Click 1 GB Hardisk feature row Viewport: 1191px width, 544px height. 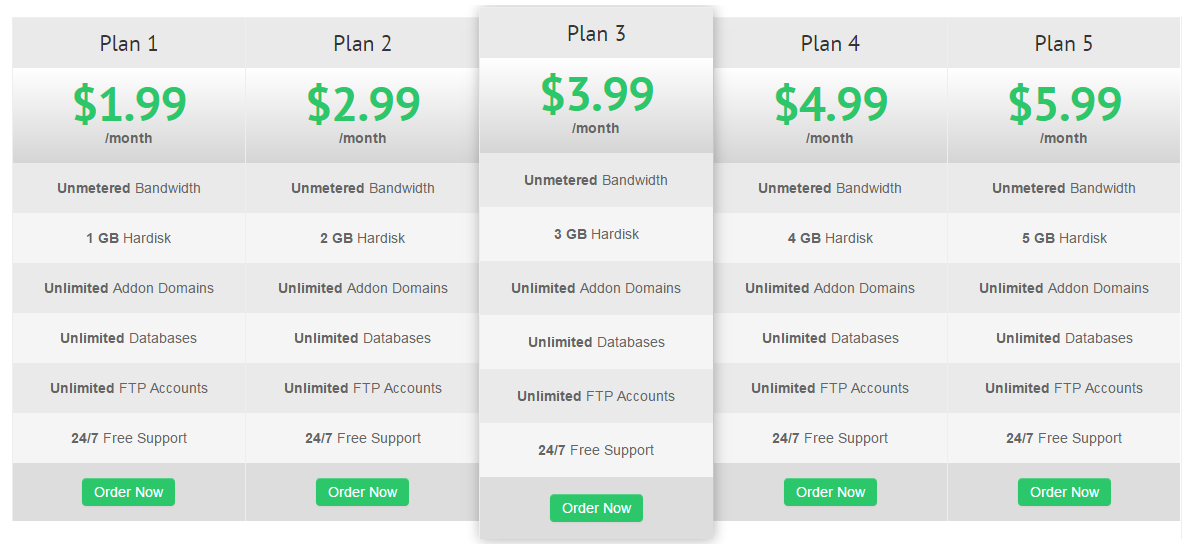(x=129, y=238)
